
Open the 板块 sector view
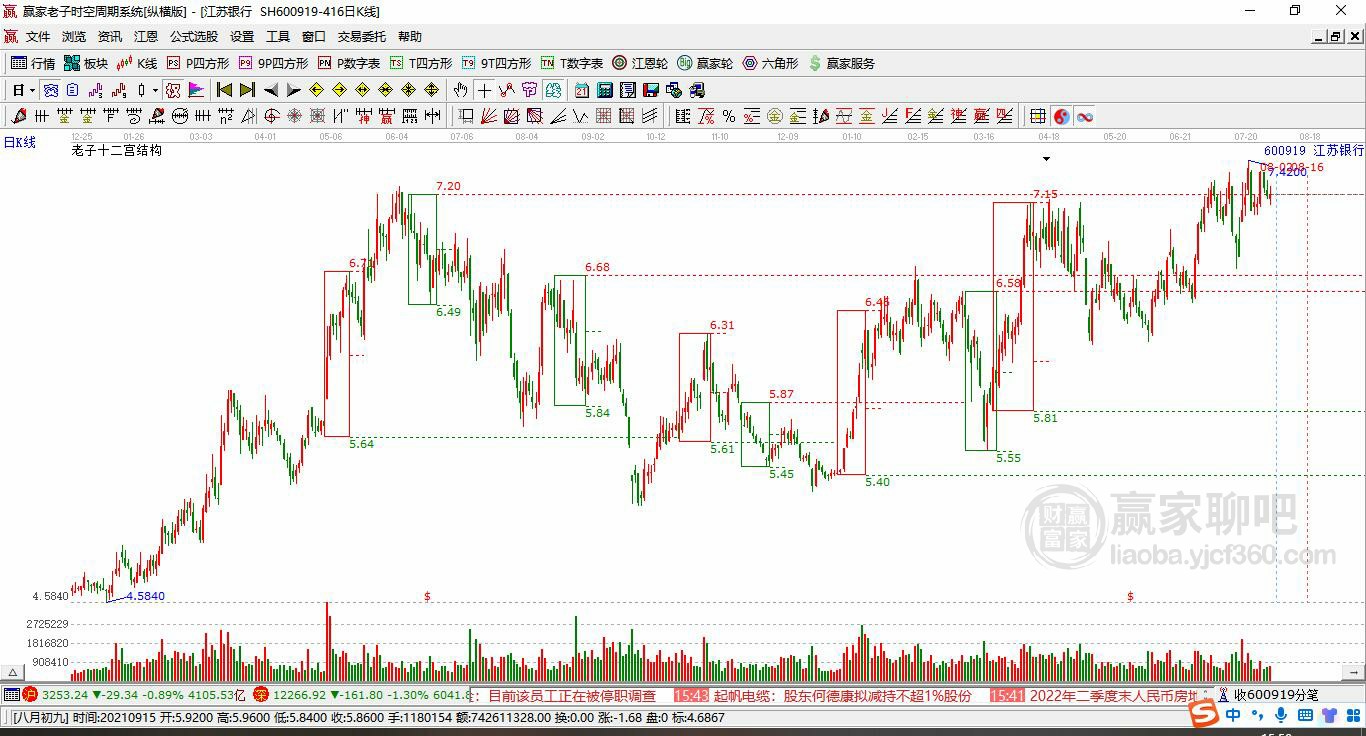coord(86,63)
